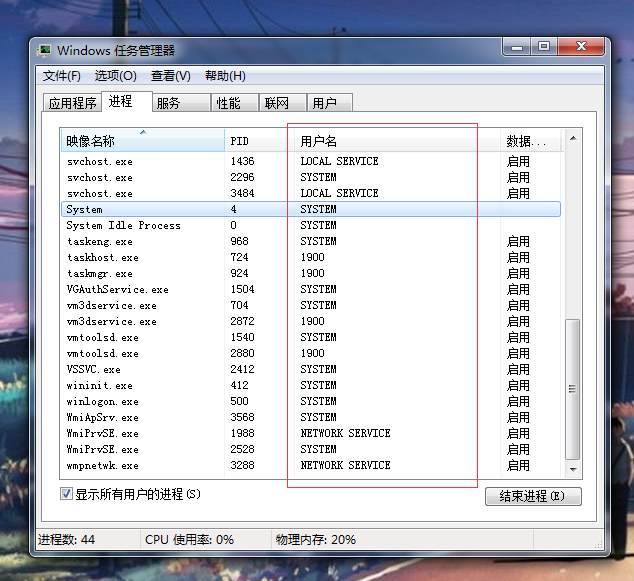This screenshot has height=581, width=634.
Task: Select the System process row
Action: point(311,209)
